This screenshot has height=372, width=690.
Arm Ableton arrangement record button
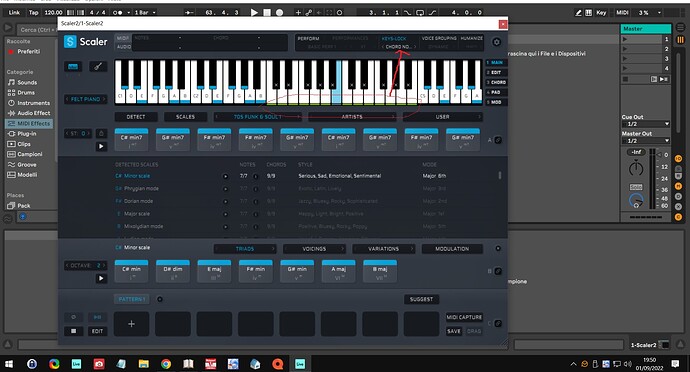tap(279, 12)
